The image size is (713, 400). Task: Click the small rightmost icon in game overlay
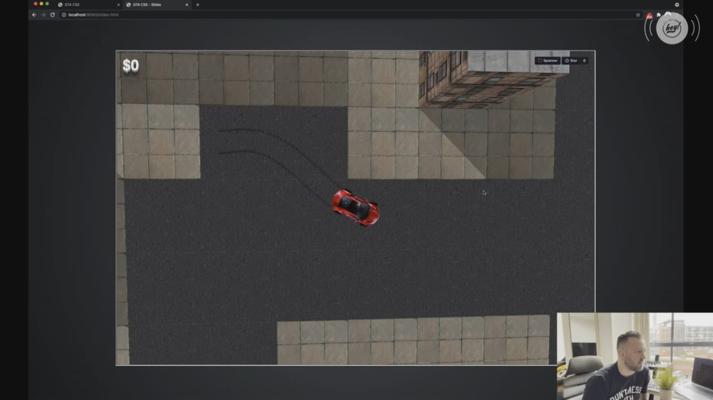[x=585, y=61]
